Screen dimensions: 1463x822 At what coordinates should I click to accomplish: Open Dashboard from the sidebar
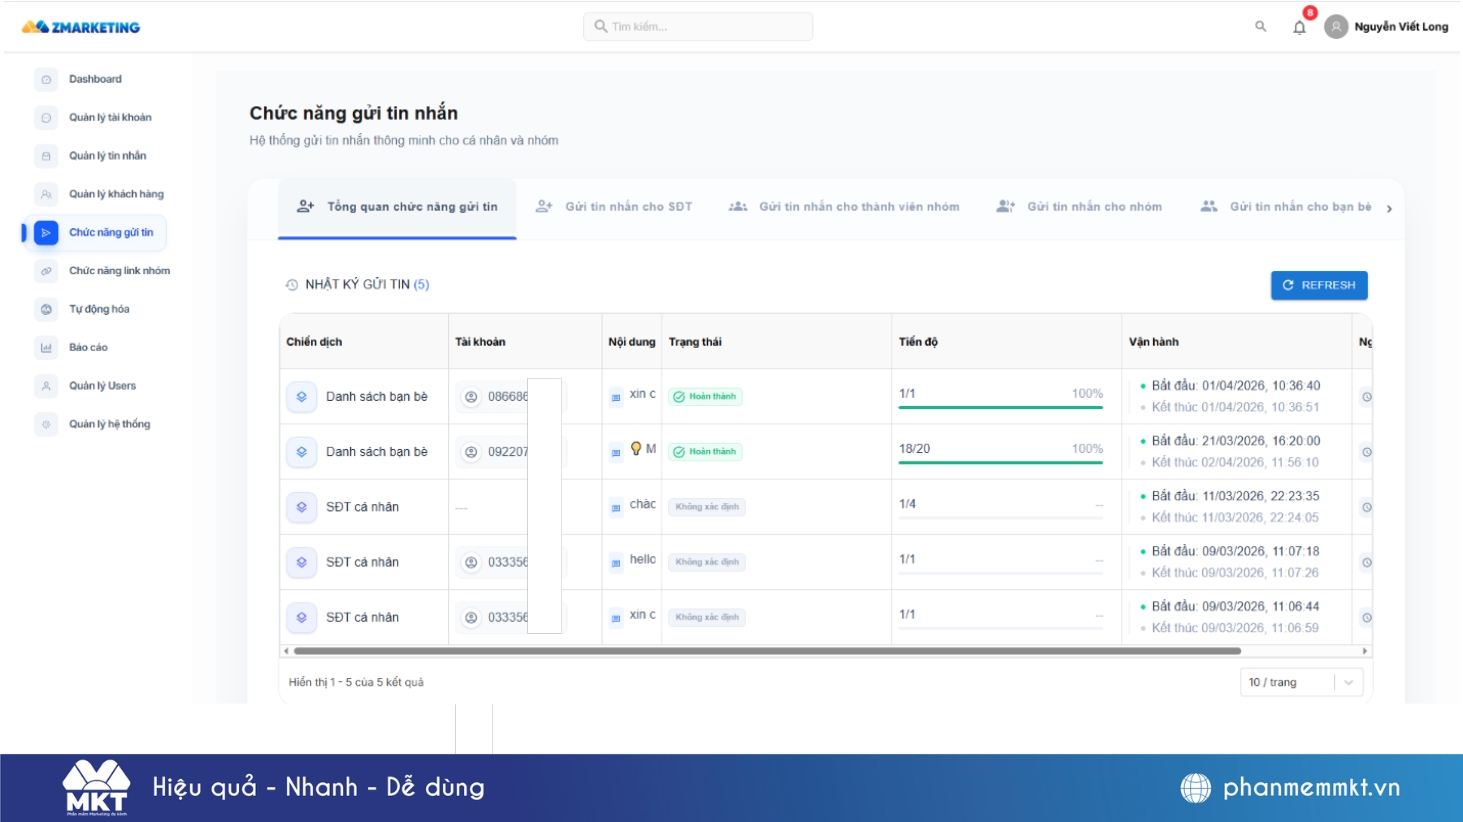(x=95, y=79)
